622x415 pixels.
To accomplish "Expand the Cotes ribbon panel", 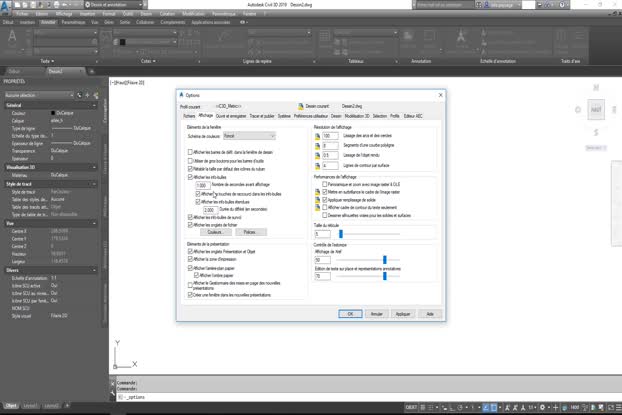I will tap(148, 61).
